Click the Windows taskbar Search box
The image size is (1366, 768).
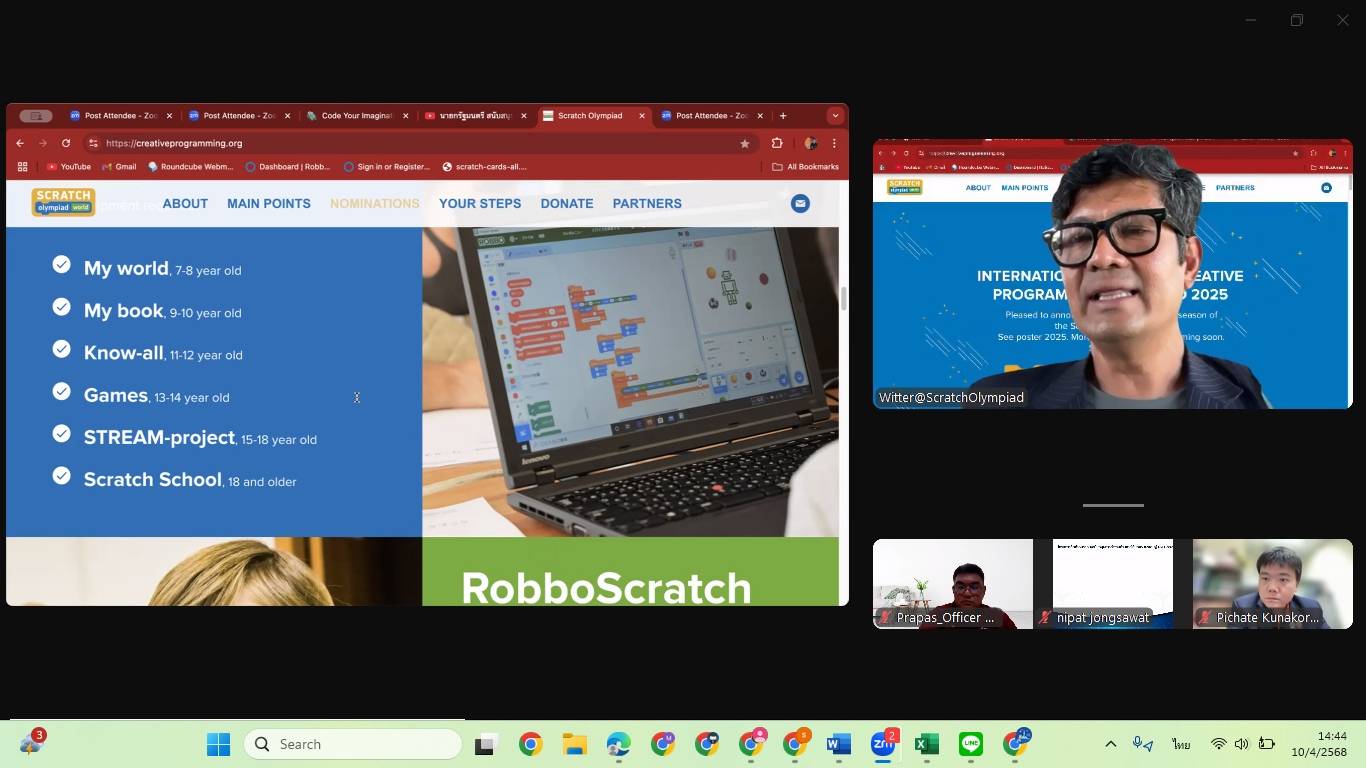click(x=353, y=744)
